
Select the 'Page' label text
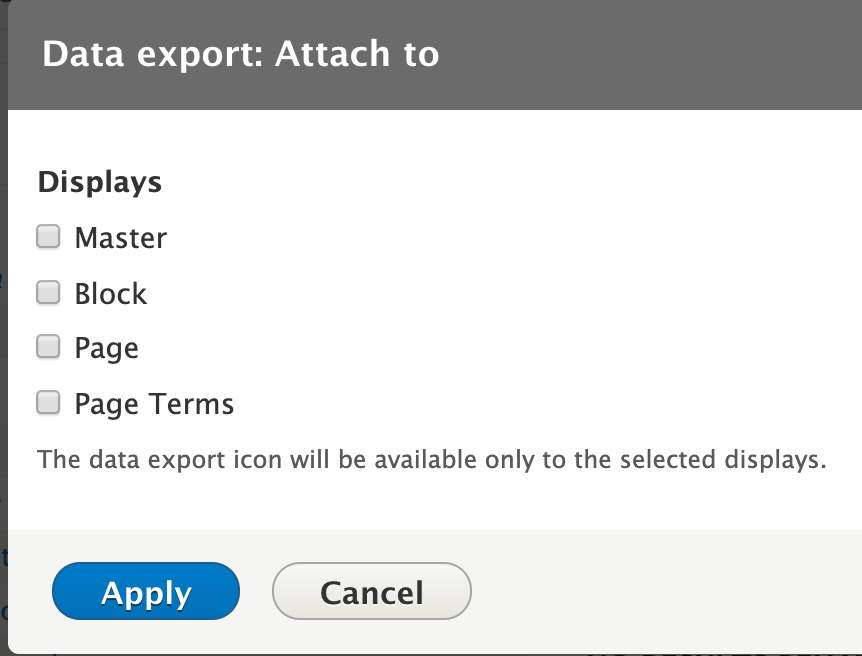pyautogui.click(x=107, y=349)
